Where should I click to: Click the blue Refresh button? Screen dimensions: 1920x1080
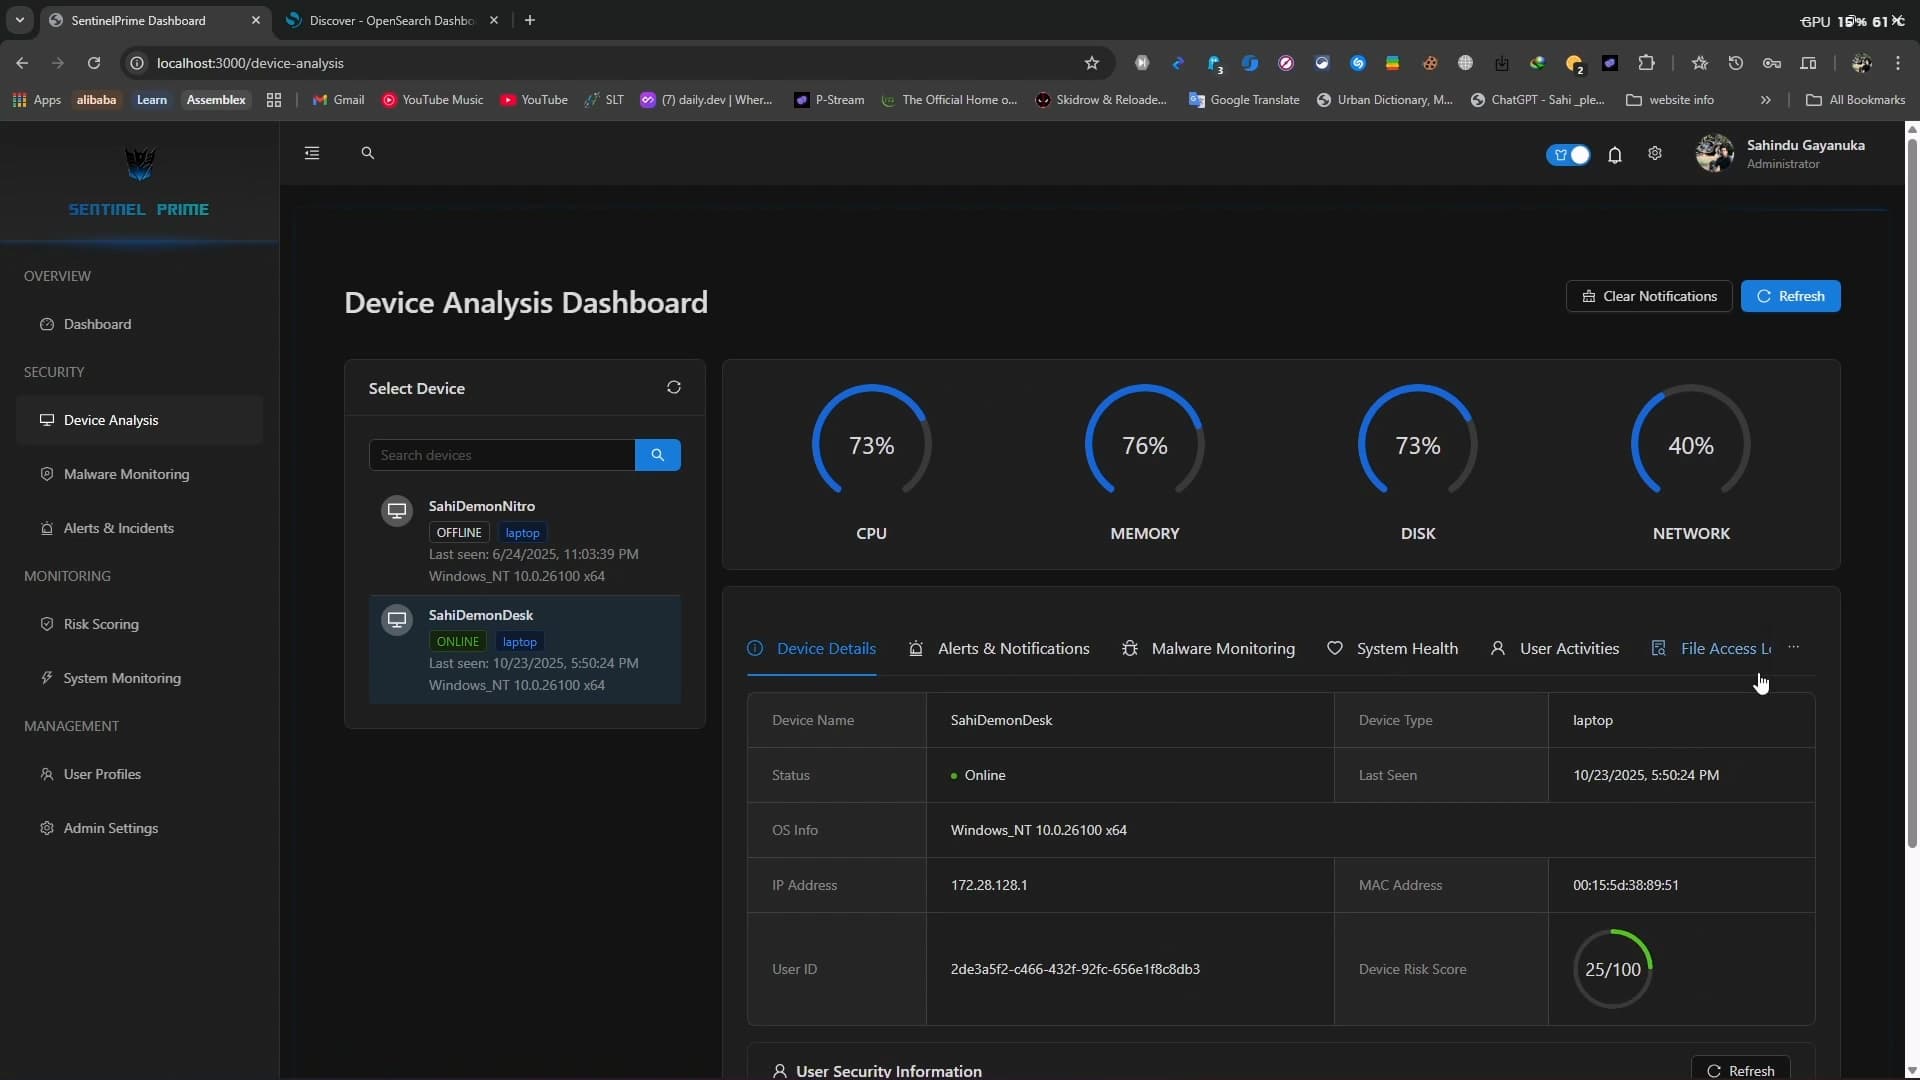click(1790, 296)
